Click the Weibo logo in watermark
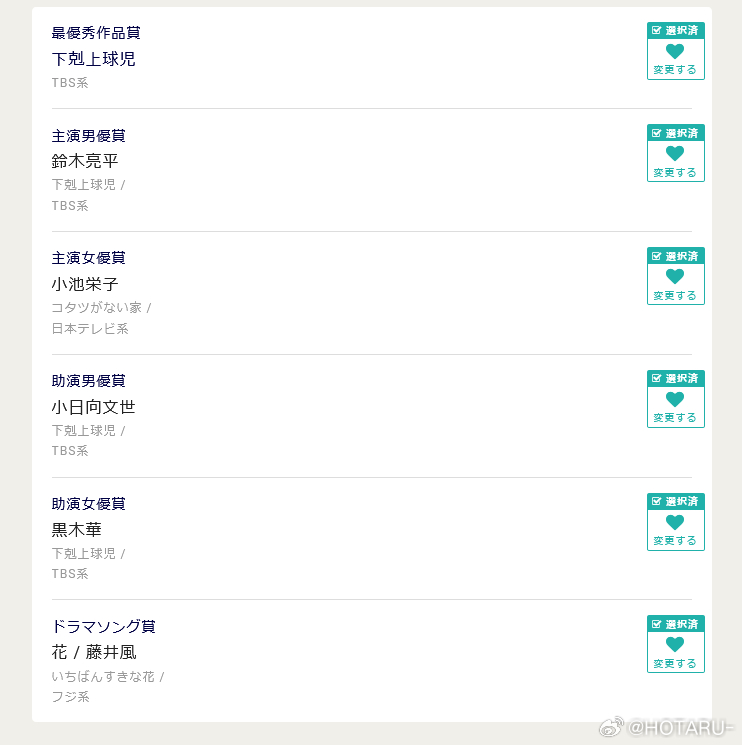This screenshot has width=742, height=745. tap(611, 727)
